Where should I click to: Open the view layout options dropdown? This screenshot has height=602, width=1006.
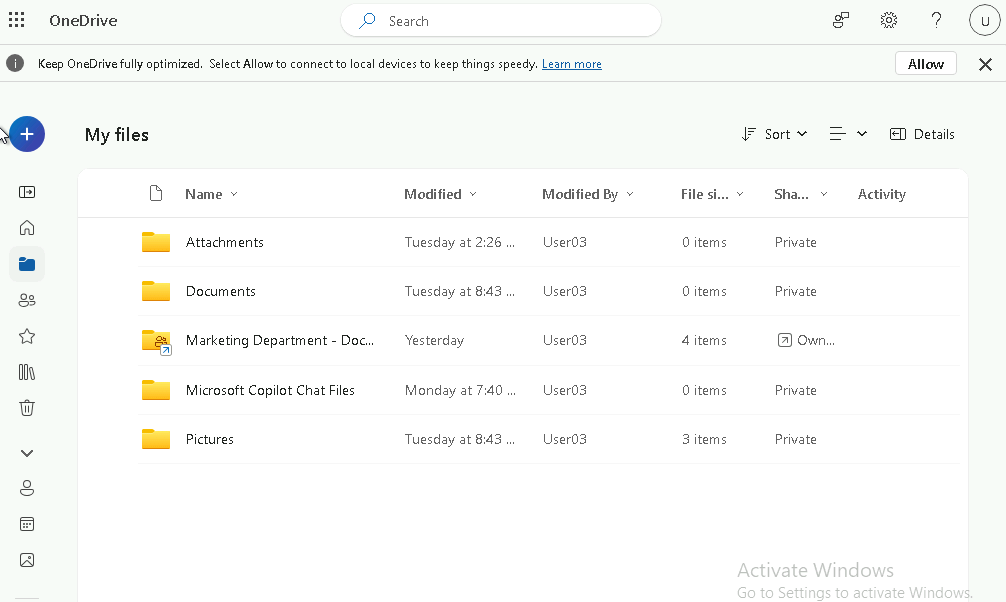(848, 134)
